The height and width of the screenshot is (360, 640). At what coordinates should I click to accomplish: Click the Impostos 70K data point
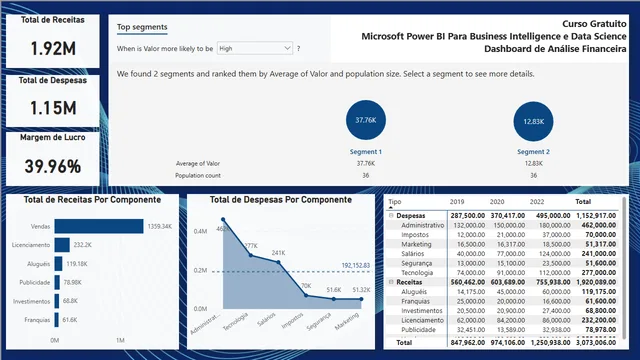306,296
